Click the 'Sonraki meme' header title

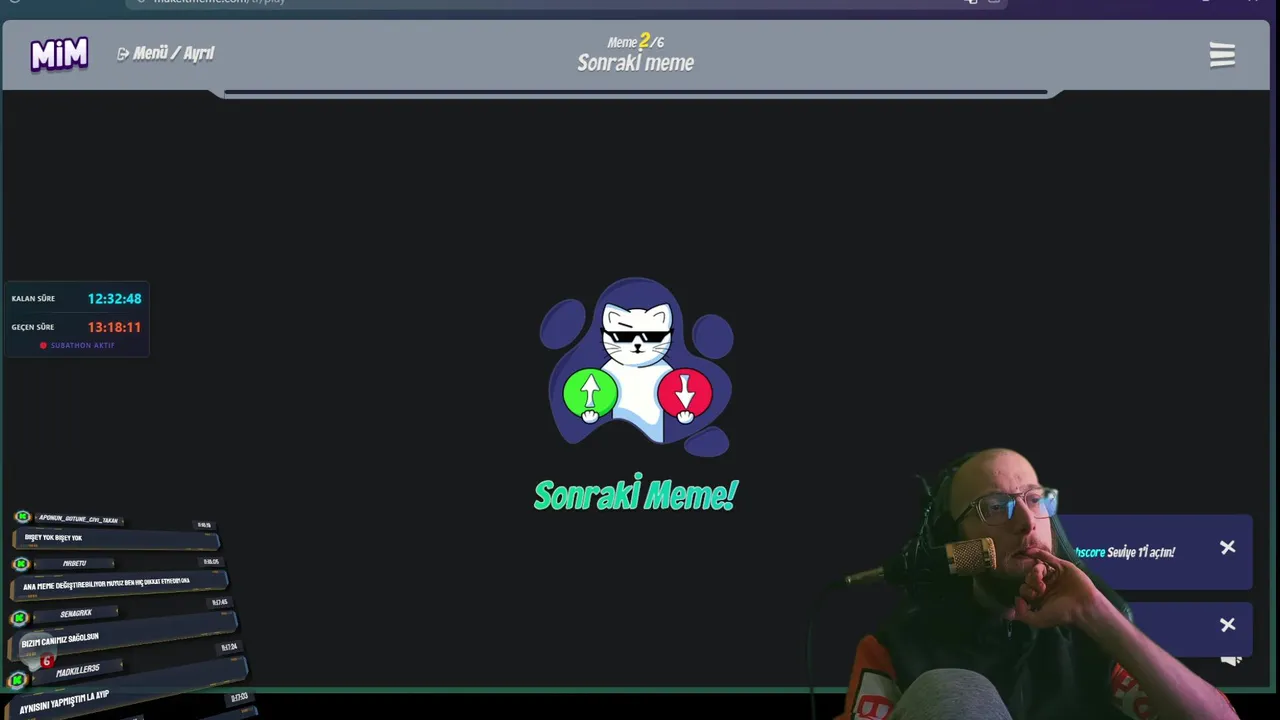pyautogui.click(x=635, y=63)
